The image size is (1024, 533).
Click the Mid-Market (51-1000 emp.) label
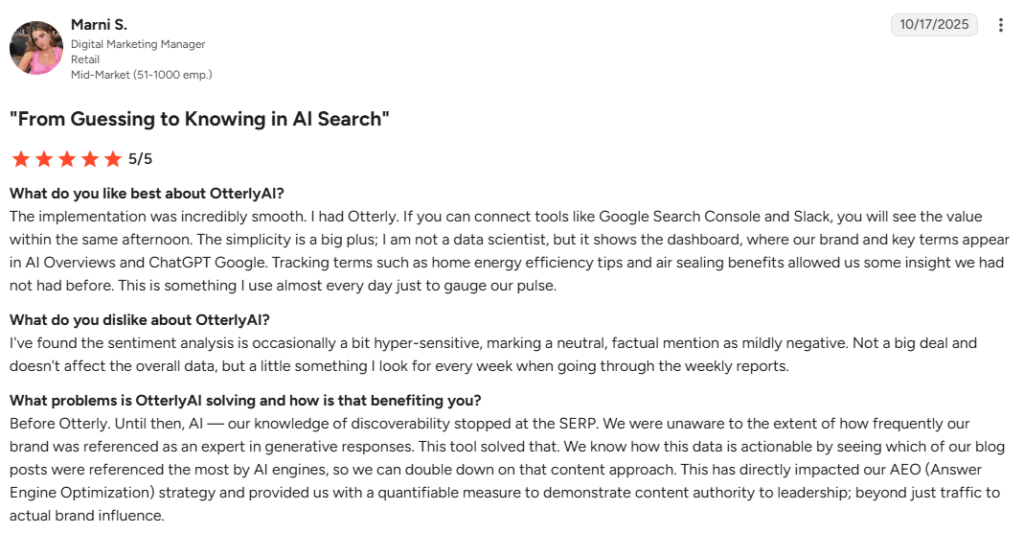tap(141, 75)
